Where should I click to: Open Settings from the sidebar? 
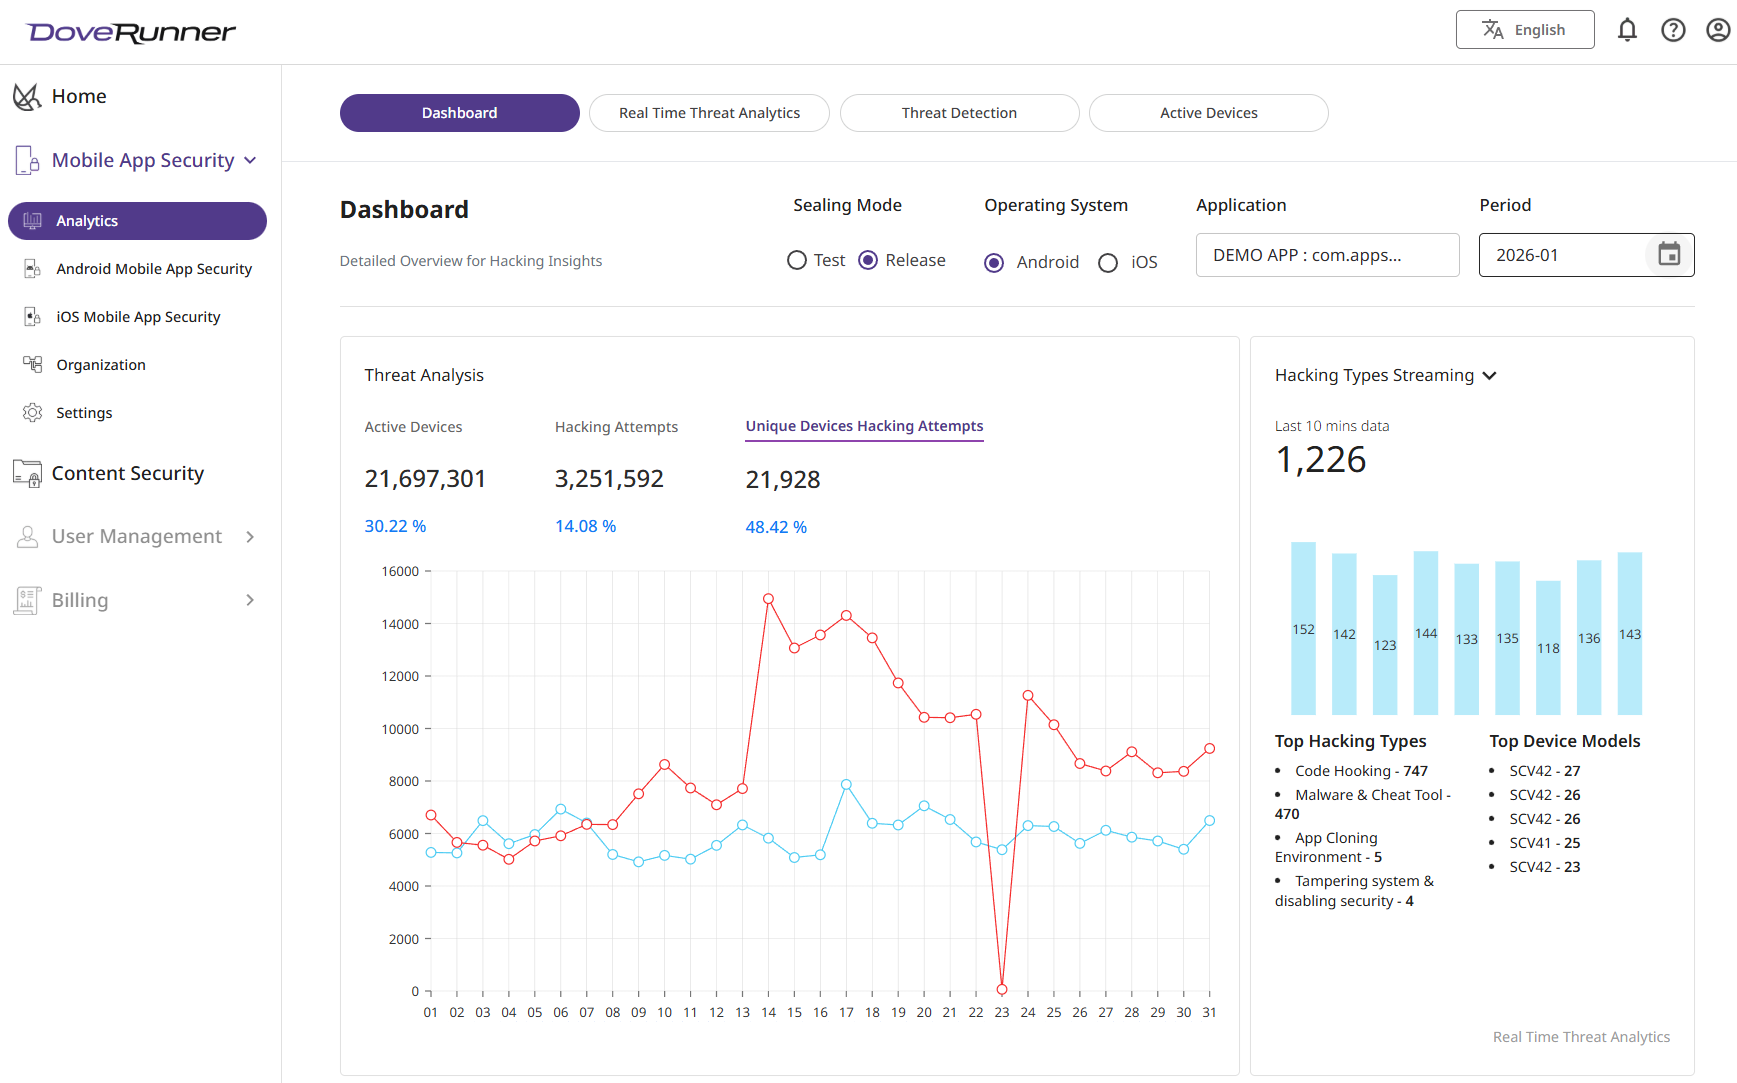pos(85,412)
